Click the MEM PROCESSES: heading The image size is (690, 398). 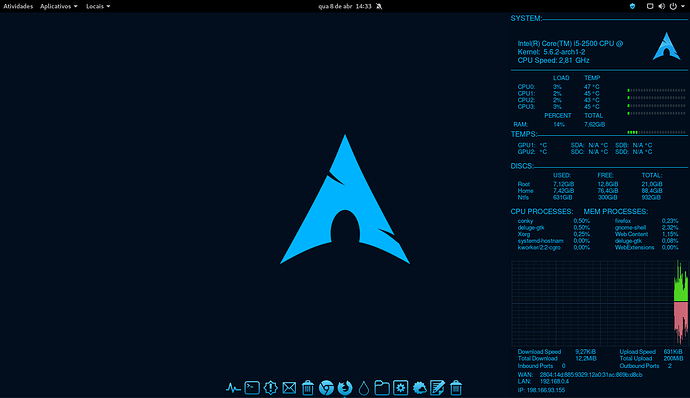tap(616, 212)
